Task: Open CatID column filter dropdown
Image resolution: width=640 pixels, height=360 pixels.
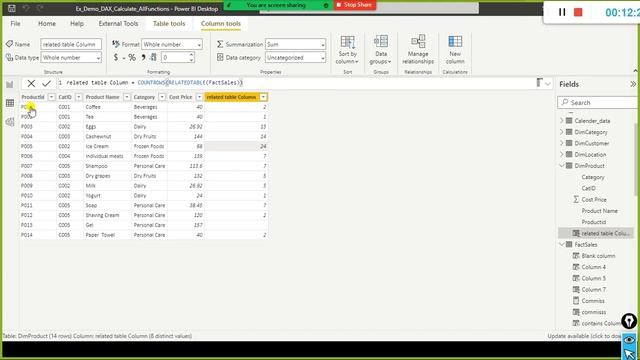Action: point(78,97)
